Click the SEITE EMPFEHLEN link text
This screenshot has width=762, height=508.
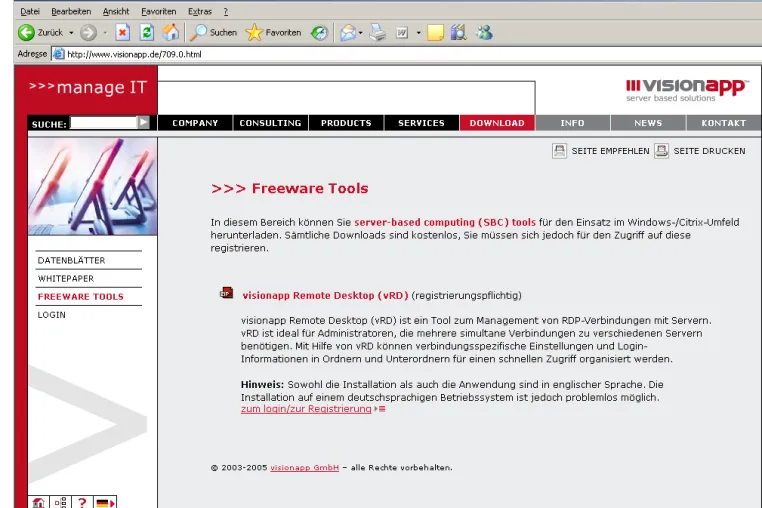(x=610, y=151)
